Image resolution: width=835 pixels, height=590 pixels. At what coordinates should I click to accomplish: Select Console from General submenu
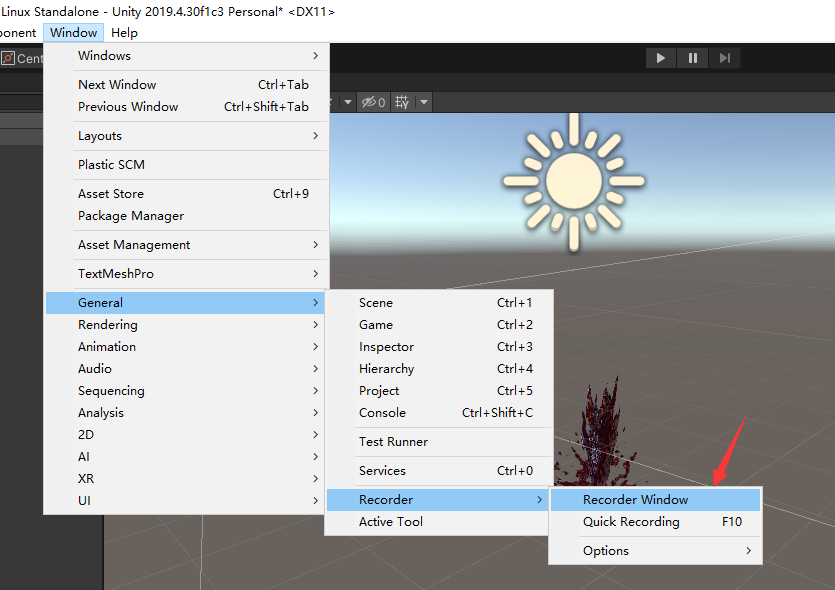pyautogui.click(x=382, y=412)
